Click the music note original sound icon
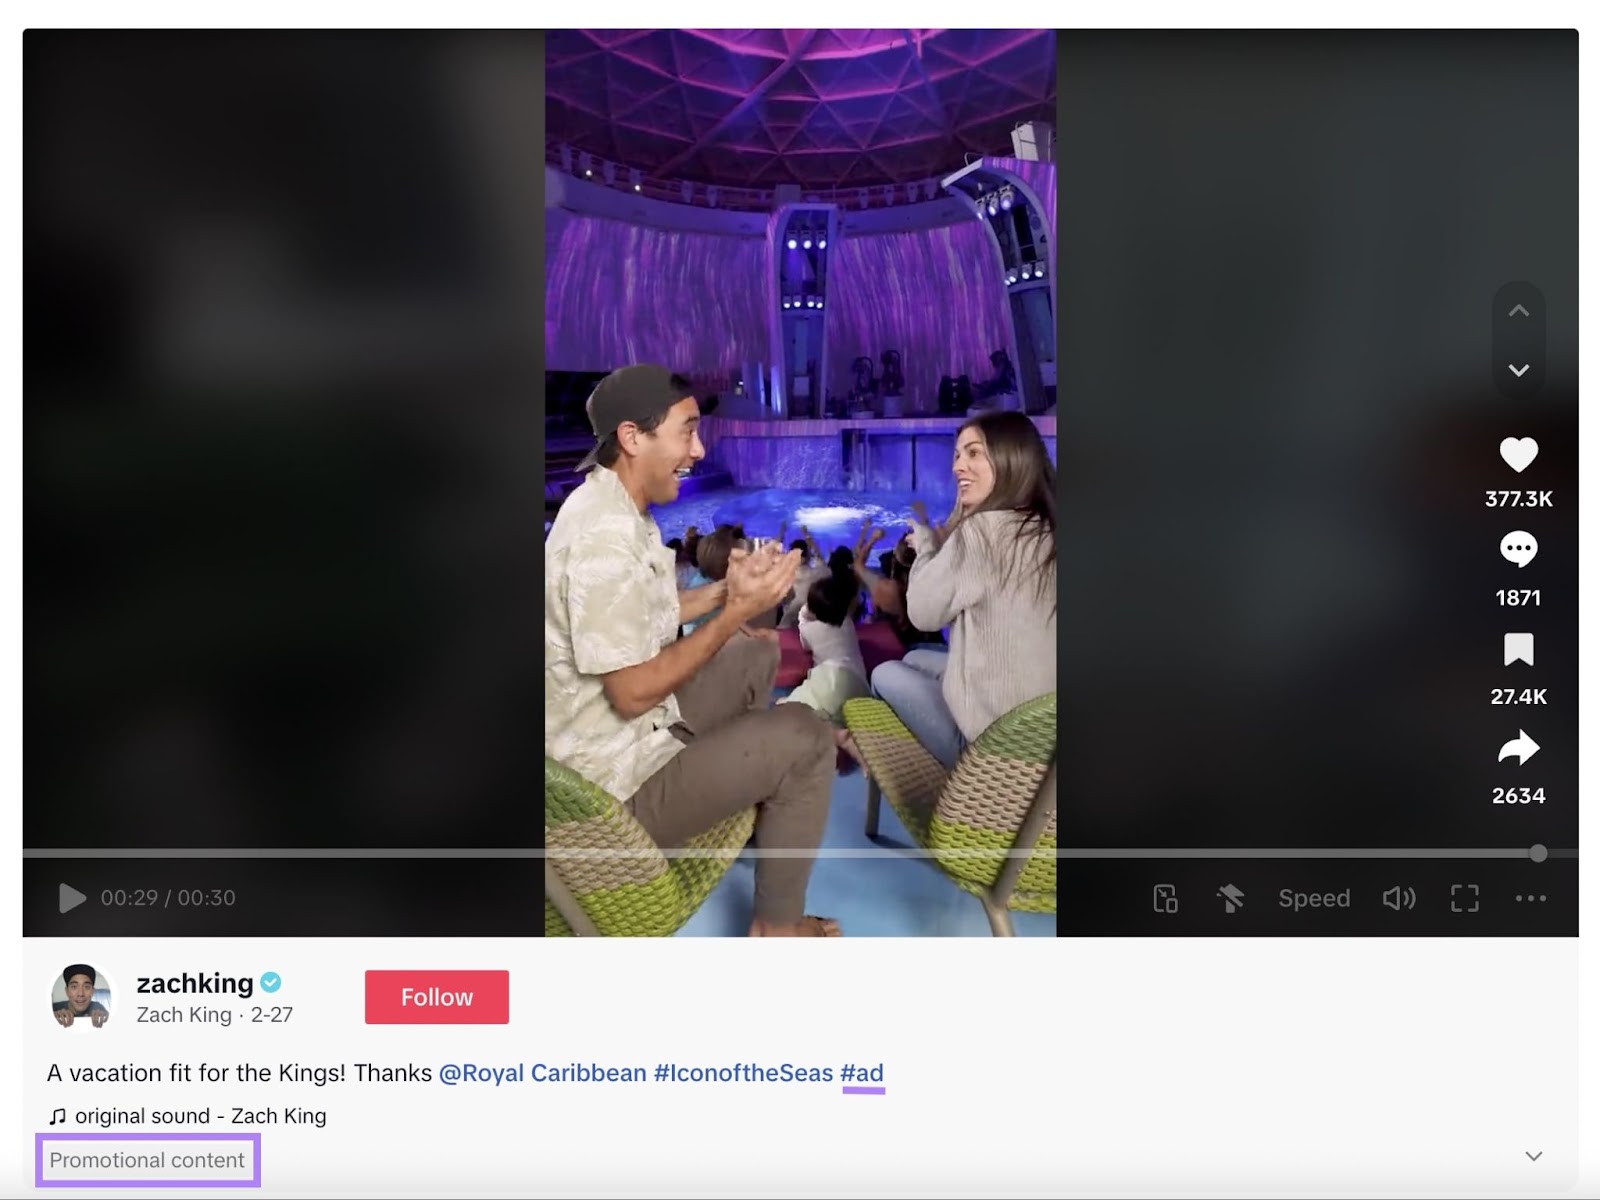The width and height of the screenshot is (1600, 1200). tap(58, 1115)
